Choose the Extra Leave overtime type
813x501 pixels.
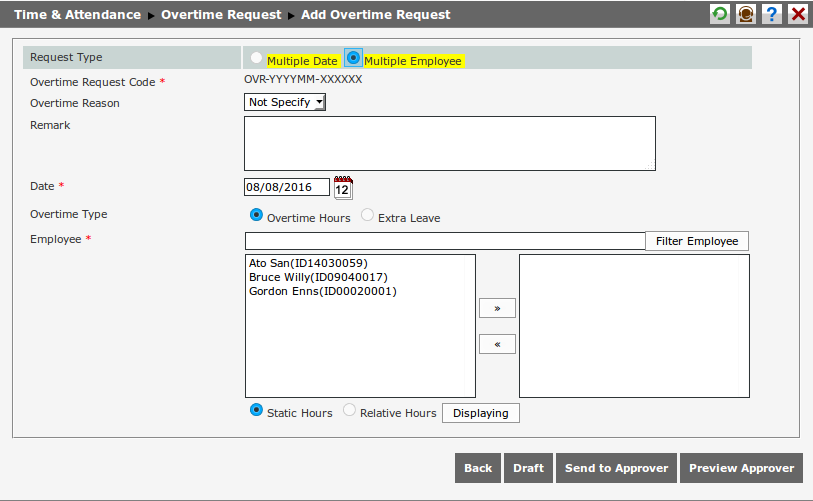coord(367,215)
